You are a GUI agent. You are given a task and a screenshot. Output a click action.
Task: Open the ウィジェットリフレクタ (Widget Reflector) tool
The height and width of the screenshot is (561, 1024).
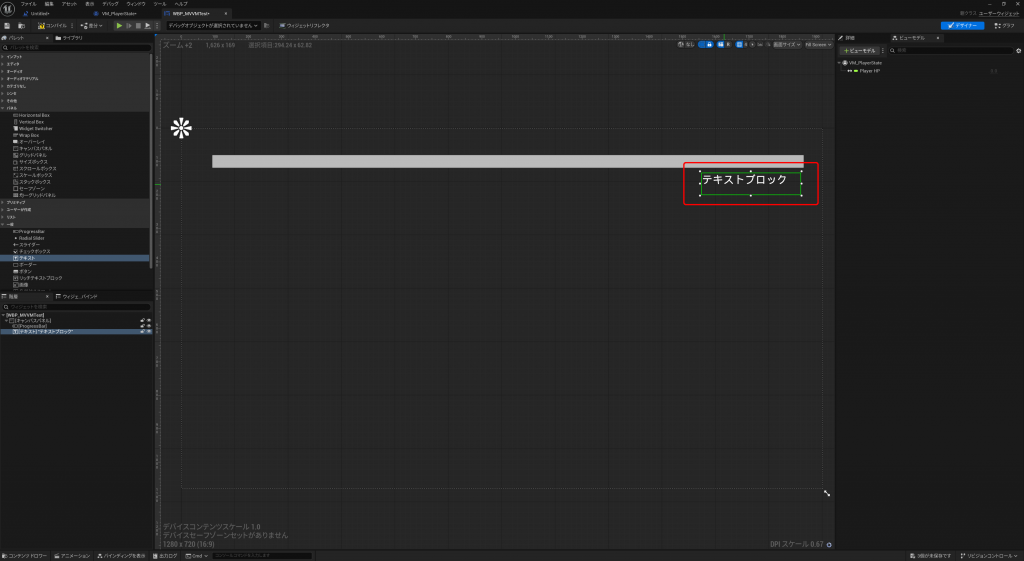(x=309, y=25)
